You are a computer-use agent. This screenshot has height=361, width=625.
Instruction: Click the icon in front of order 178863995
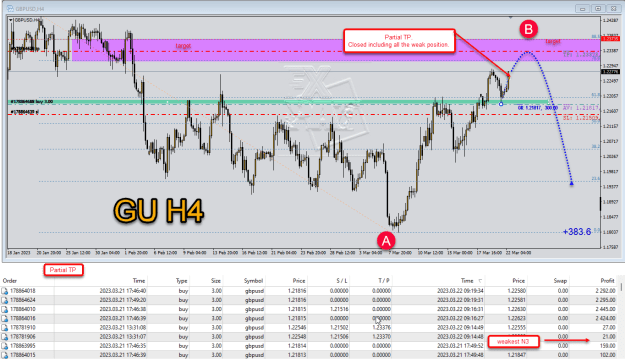coord(5,346)
